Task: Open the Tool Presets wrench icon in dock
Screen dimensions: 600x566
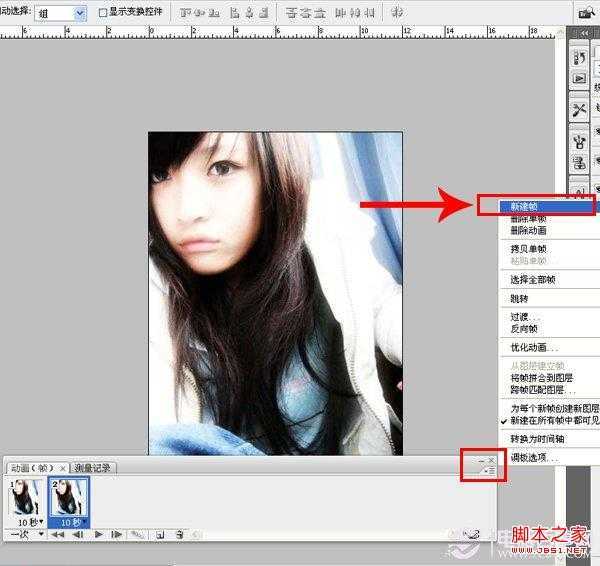Action: coord(579,110)
